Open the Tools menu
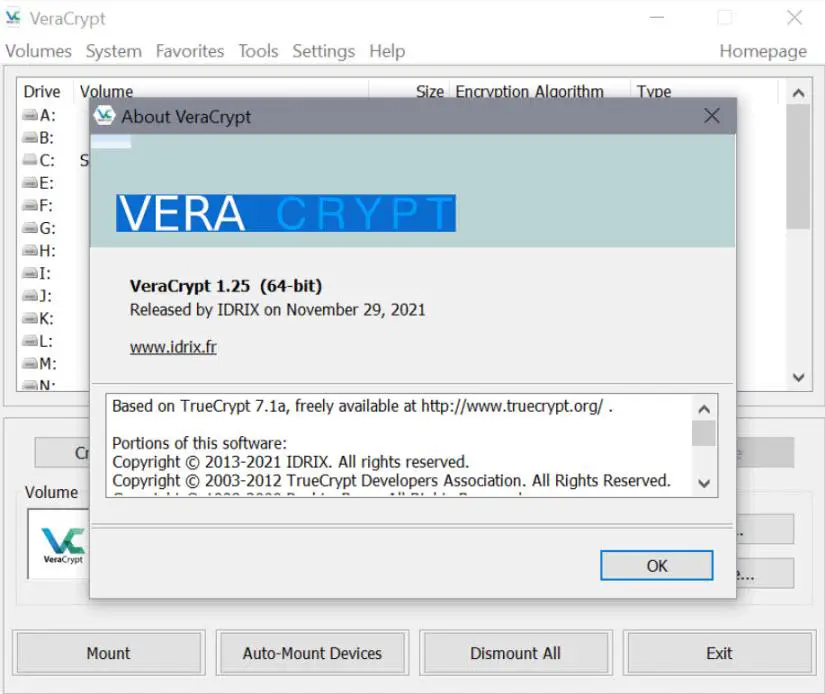Viewport: 825px width, 694px height. click(258, 51)
